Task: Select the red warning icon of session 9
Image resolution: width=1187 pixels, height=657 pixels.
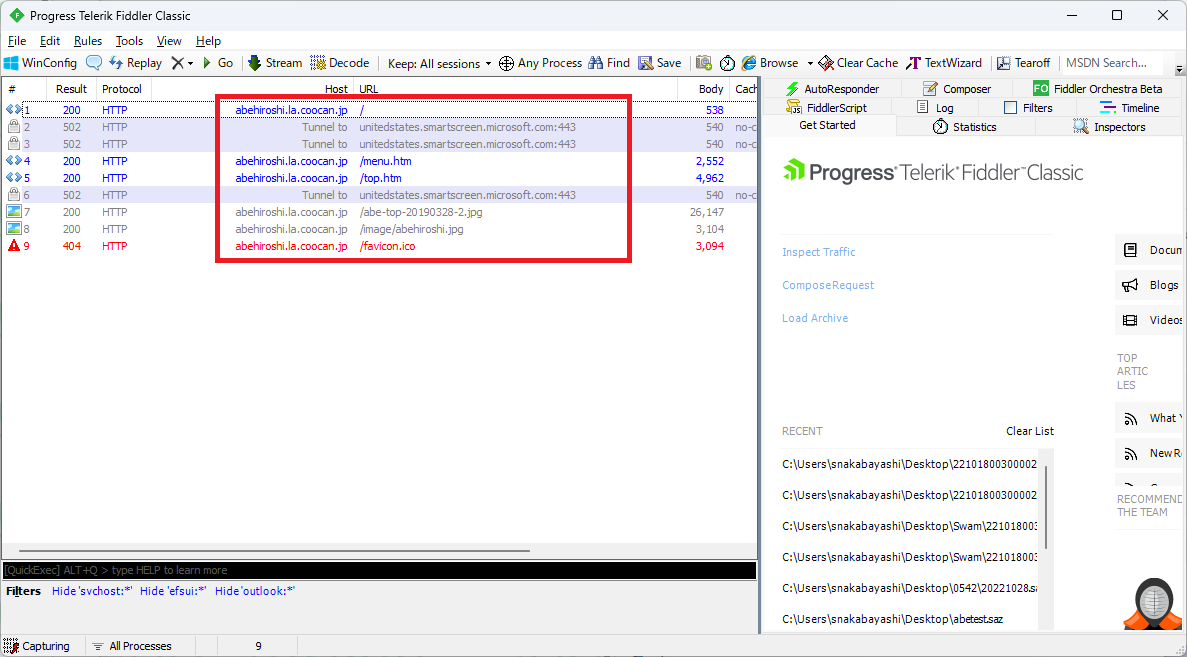Action: [x=13, y=246]
